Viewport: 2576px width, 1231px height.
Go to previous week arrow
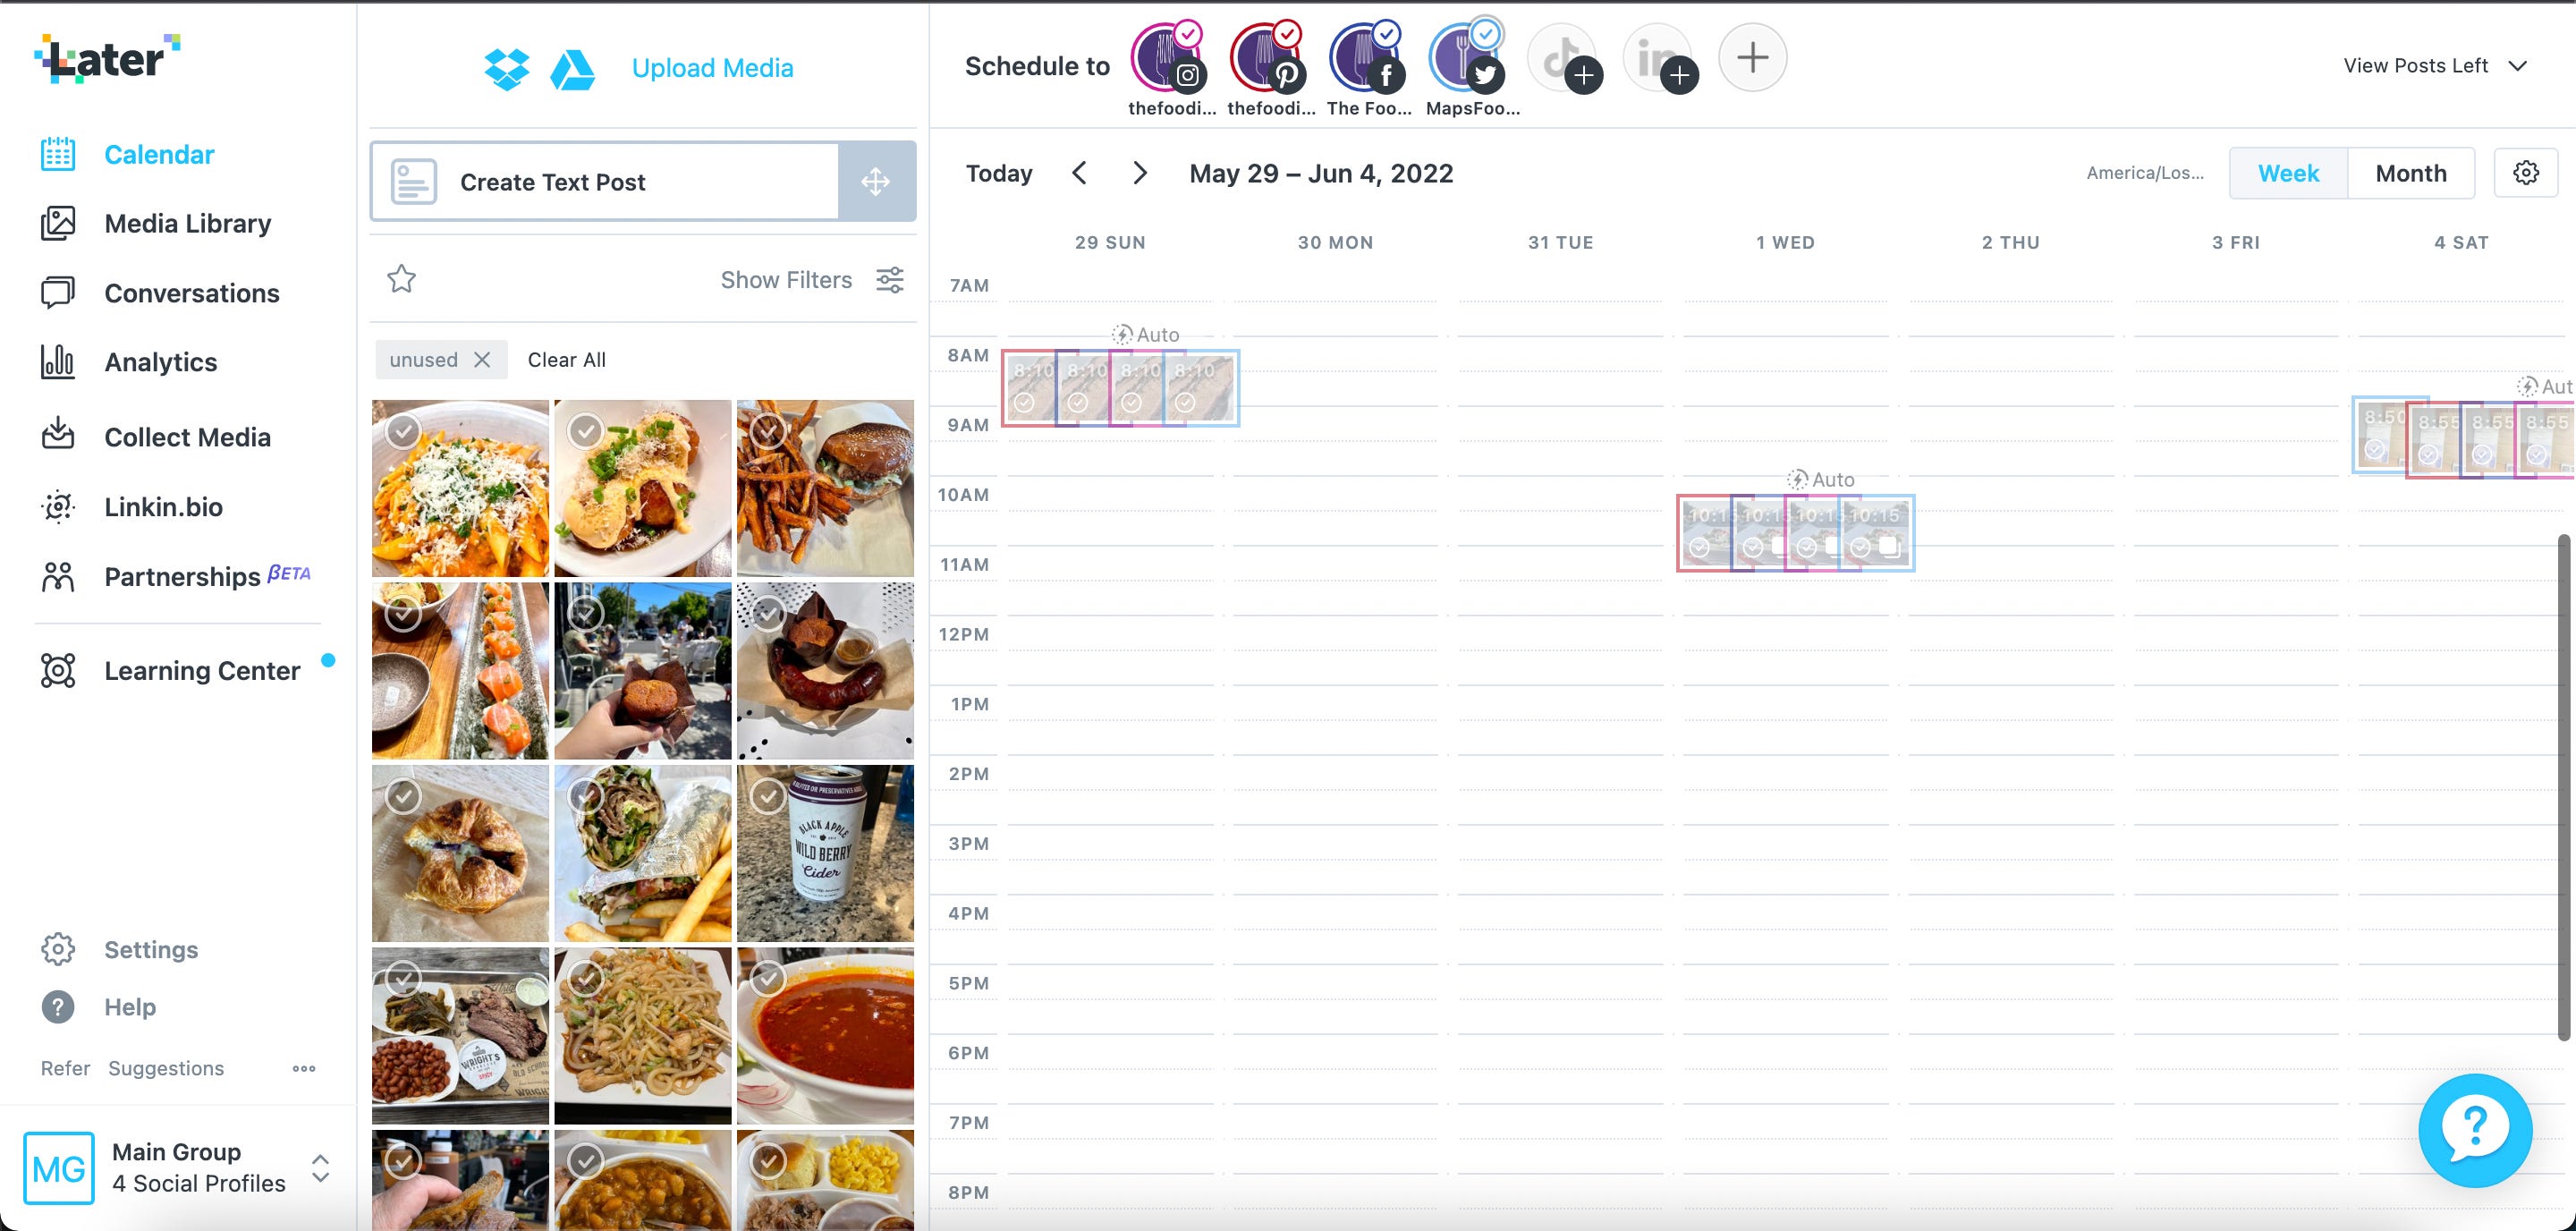1079,173
